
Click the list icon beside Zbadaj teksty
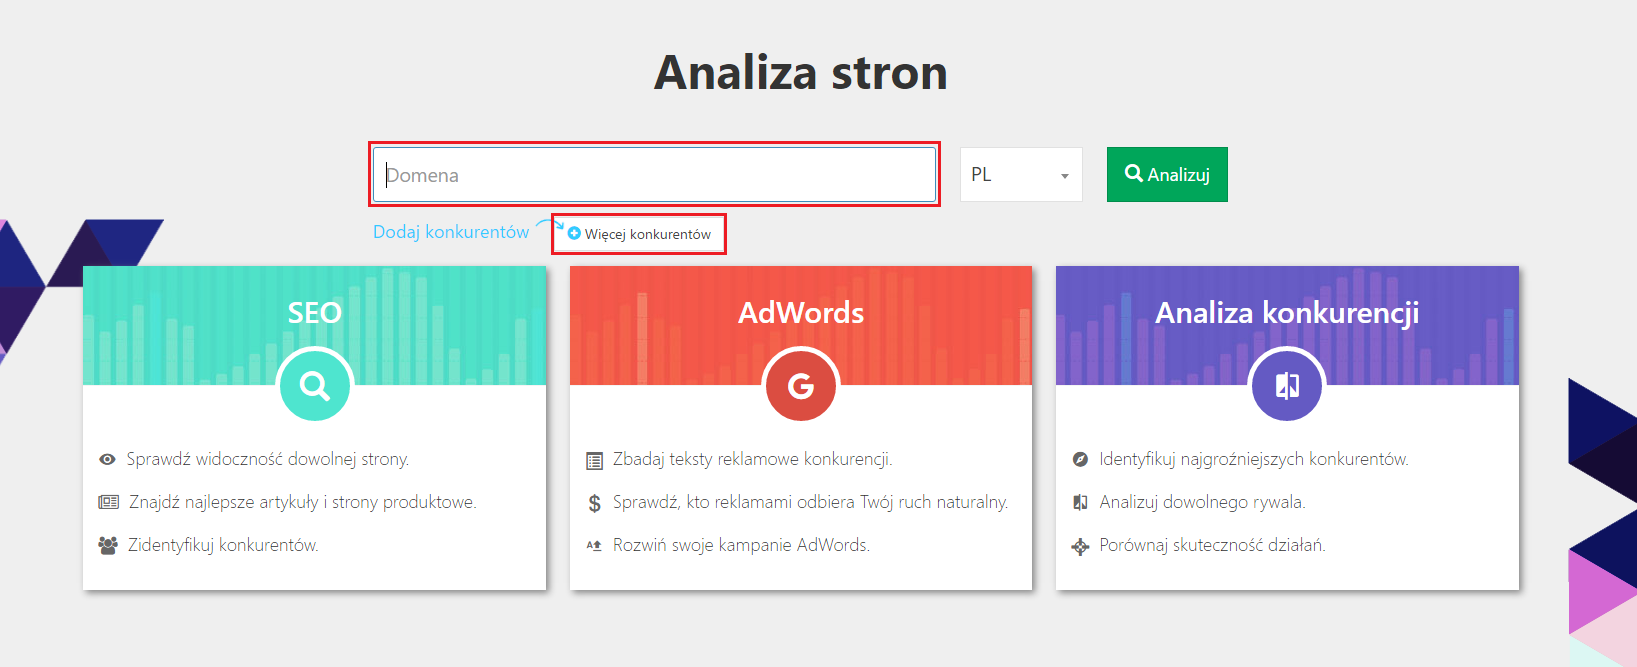pos(594,460)
